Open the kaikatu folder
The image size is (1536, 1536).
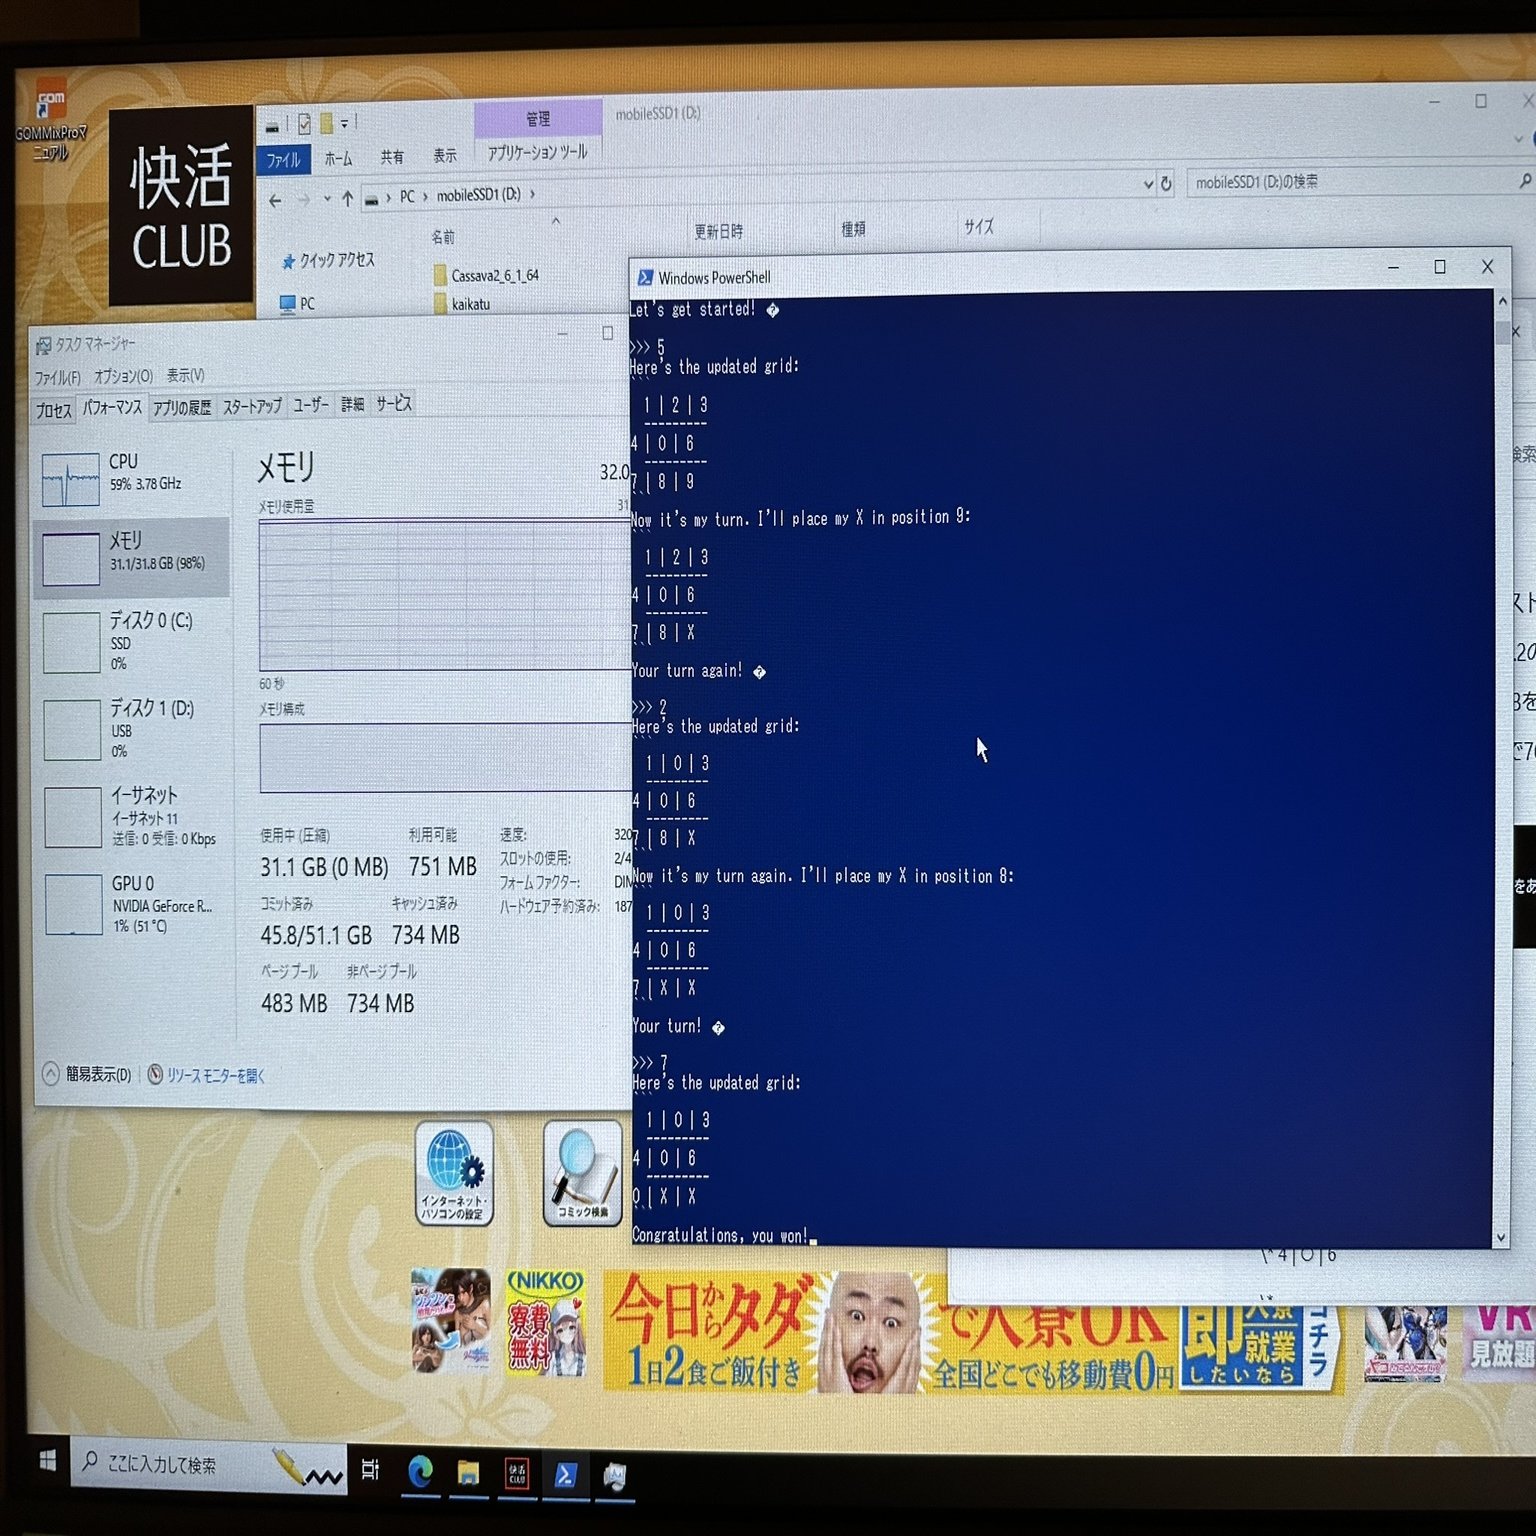462,304
